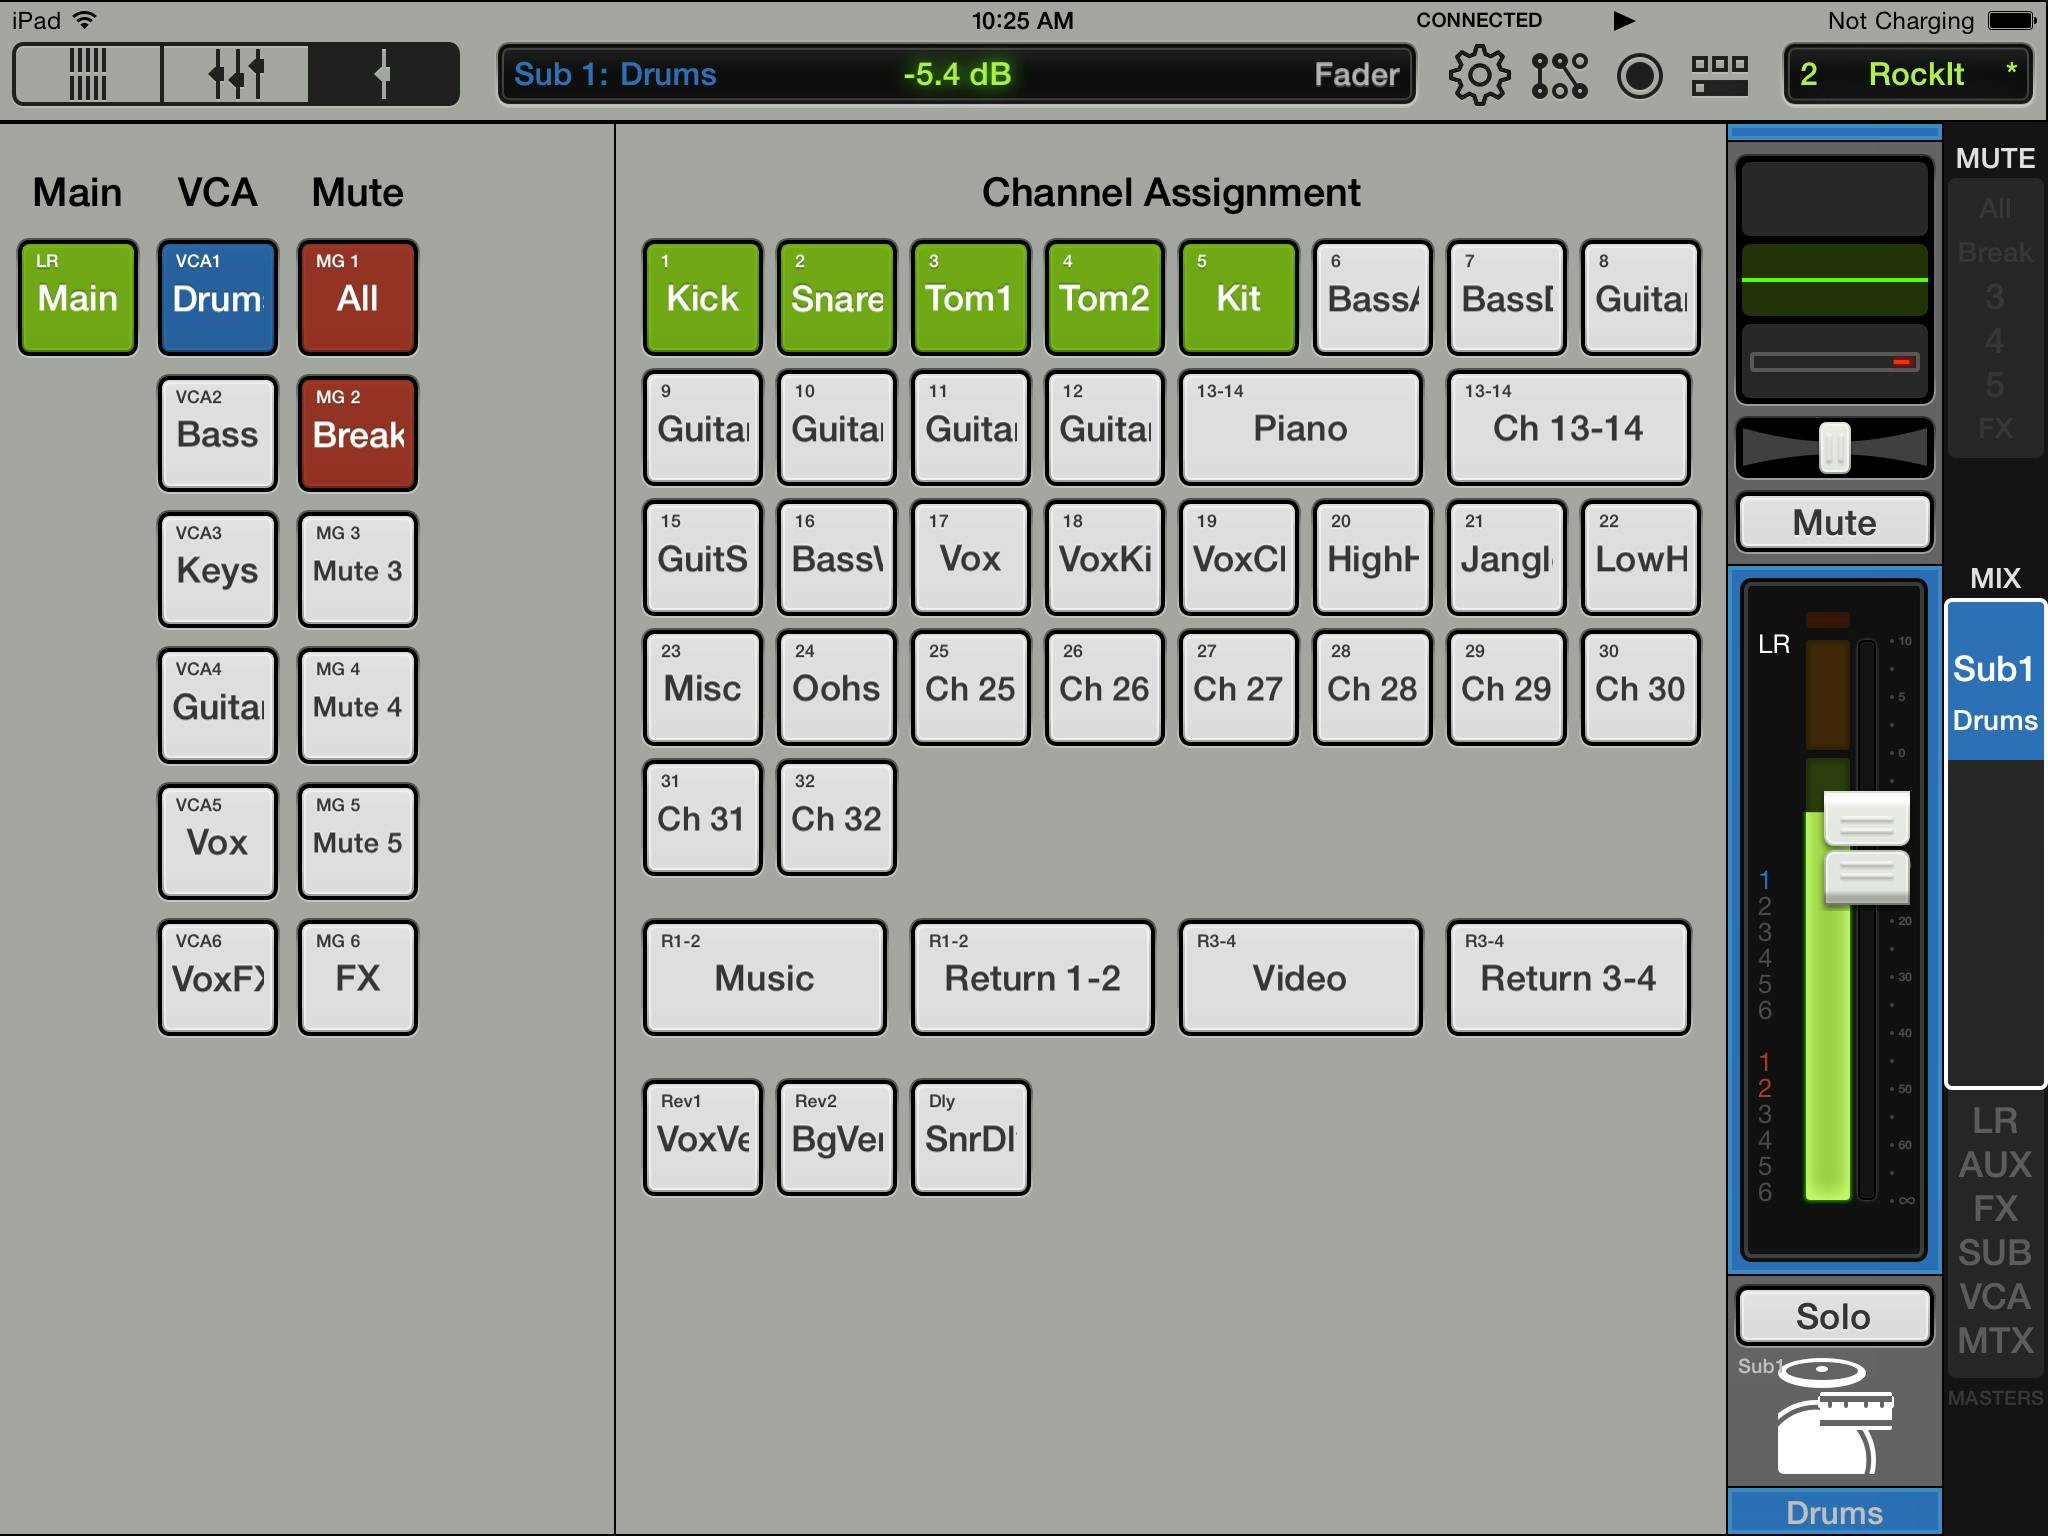Solo the Drums subgroup

[1833, 1316]
